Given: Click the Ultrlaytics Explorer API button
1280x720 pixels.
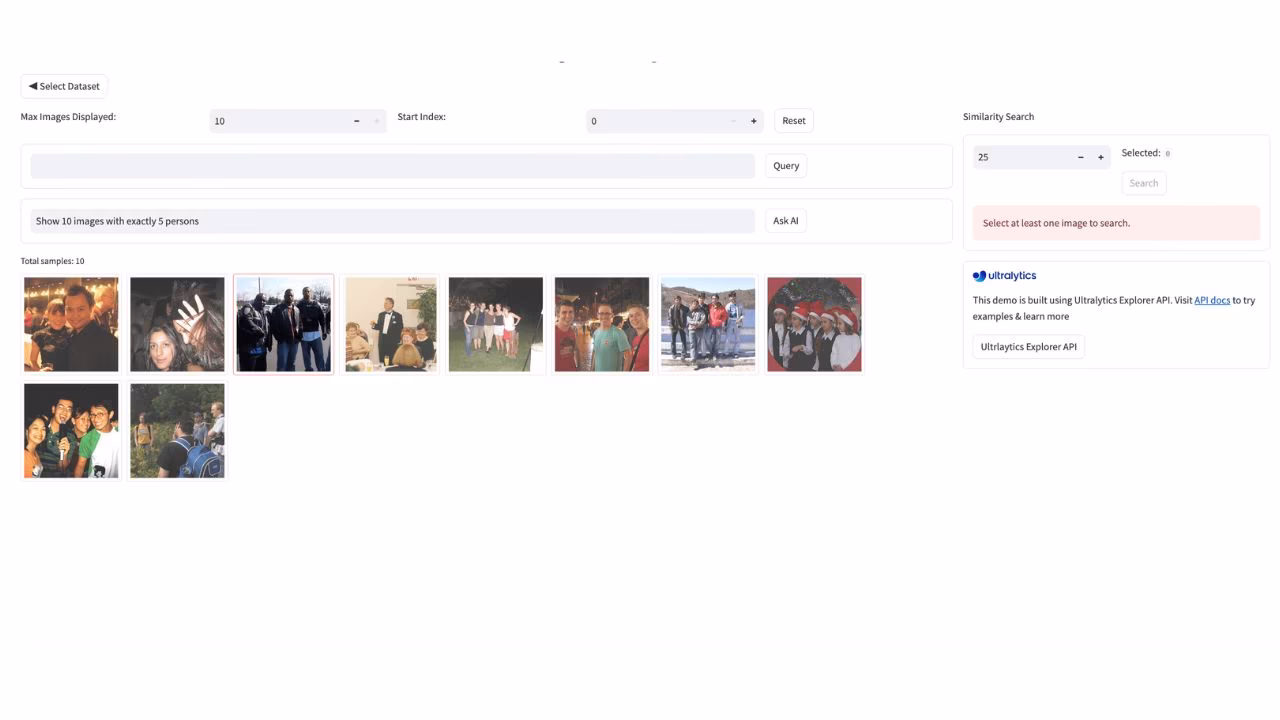Looking at the screenshot, I should (1028, 346).
